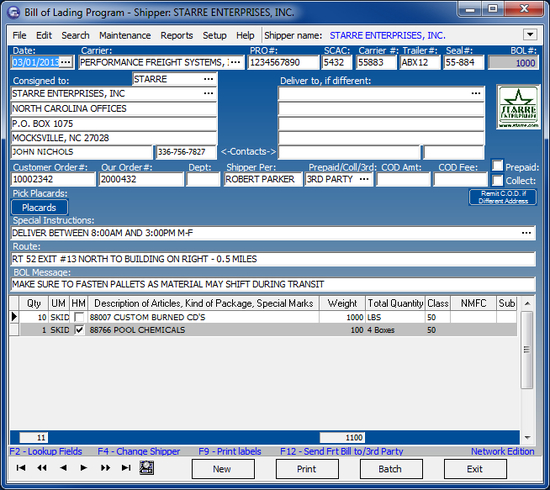
Task: Open the STARRE ENTERPRISES, INC name lookup ellipsis
Action: (209, 94)
